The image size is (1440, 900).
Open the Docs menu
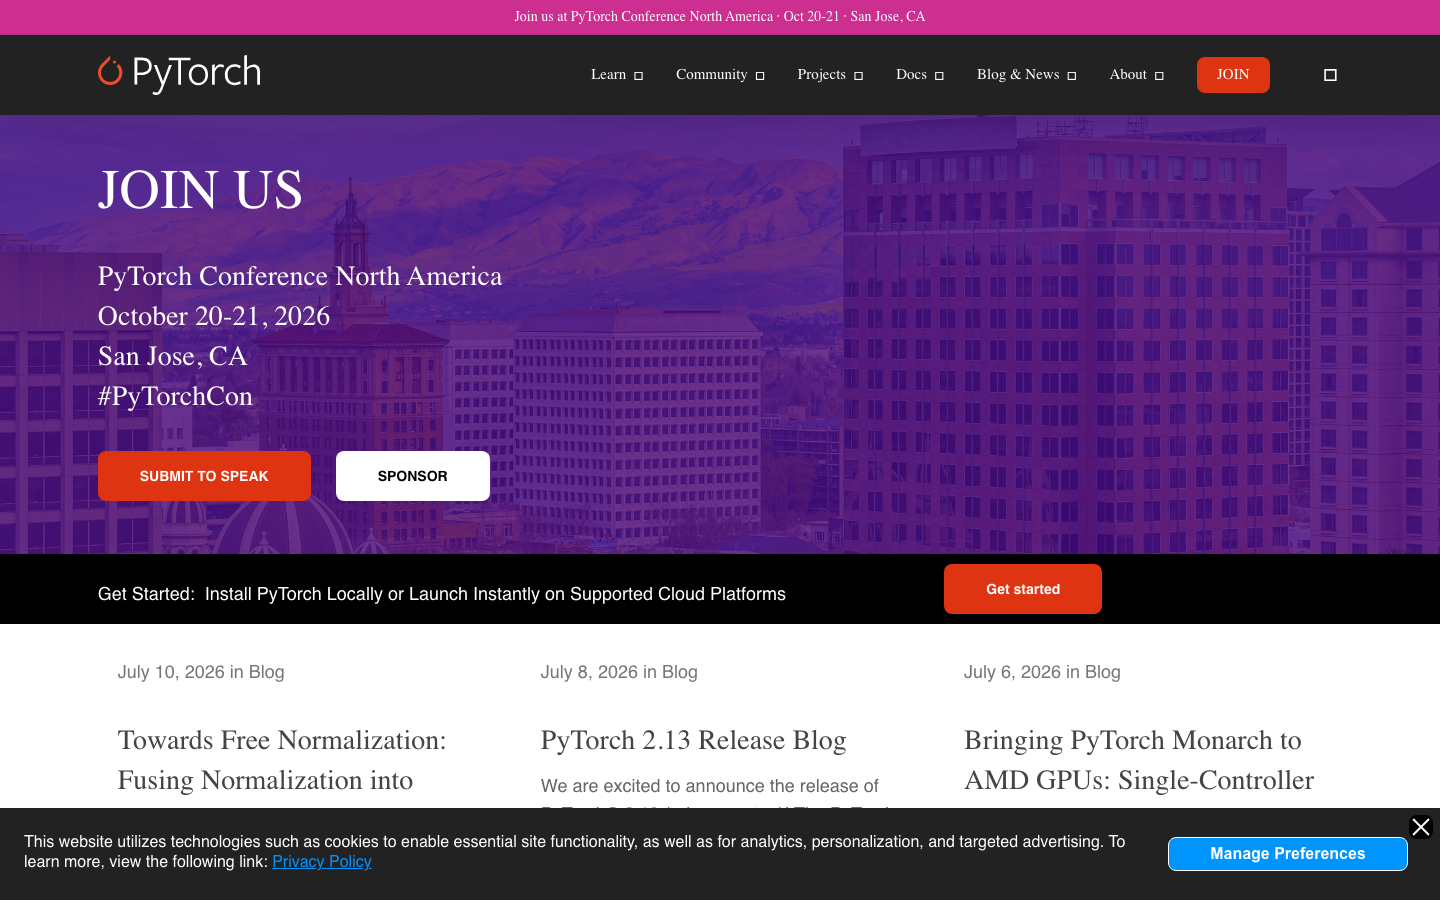[x=911, y=75]
